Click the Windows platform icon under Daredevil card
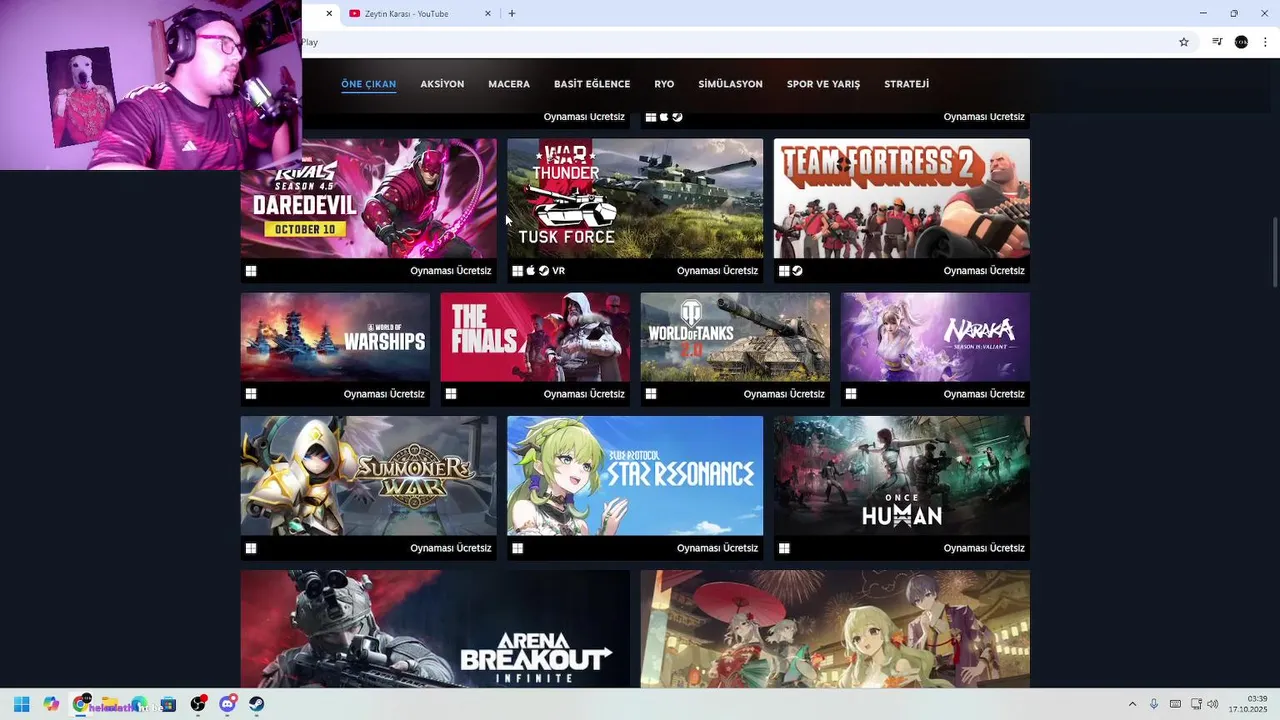1280x720 pixels. click(x=251, y=271)
